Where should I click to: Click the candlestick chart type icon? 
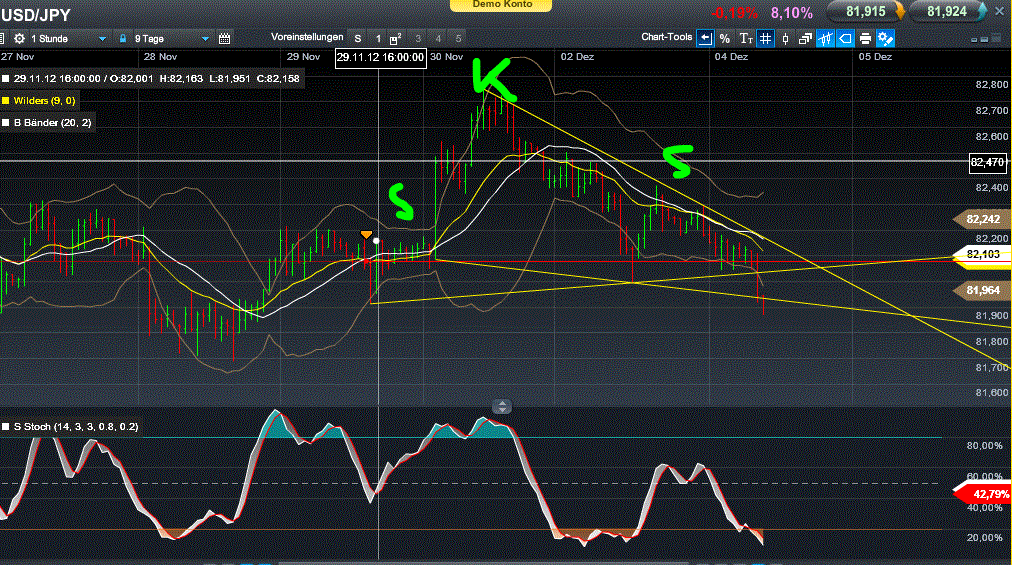[x=786, y=38]
